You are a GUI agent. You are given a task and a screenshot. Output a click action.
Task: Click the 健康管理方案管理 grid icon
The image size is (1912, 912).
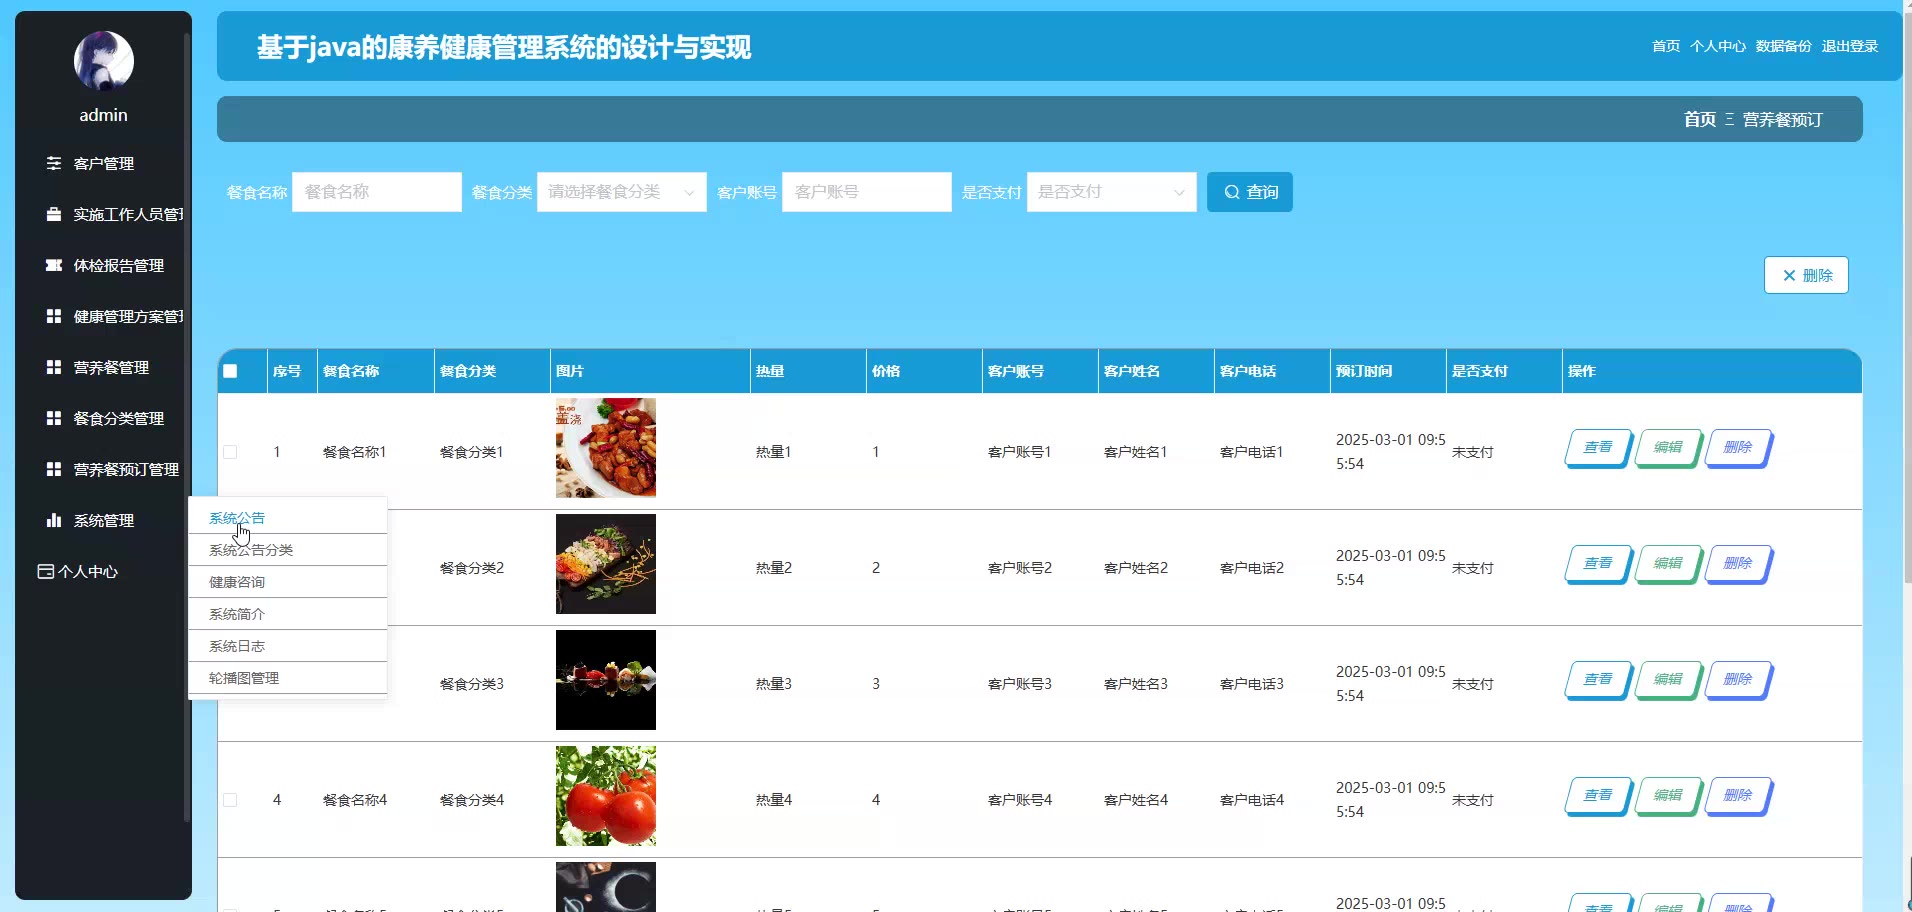[54, 316]
